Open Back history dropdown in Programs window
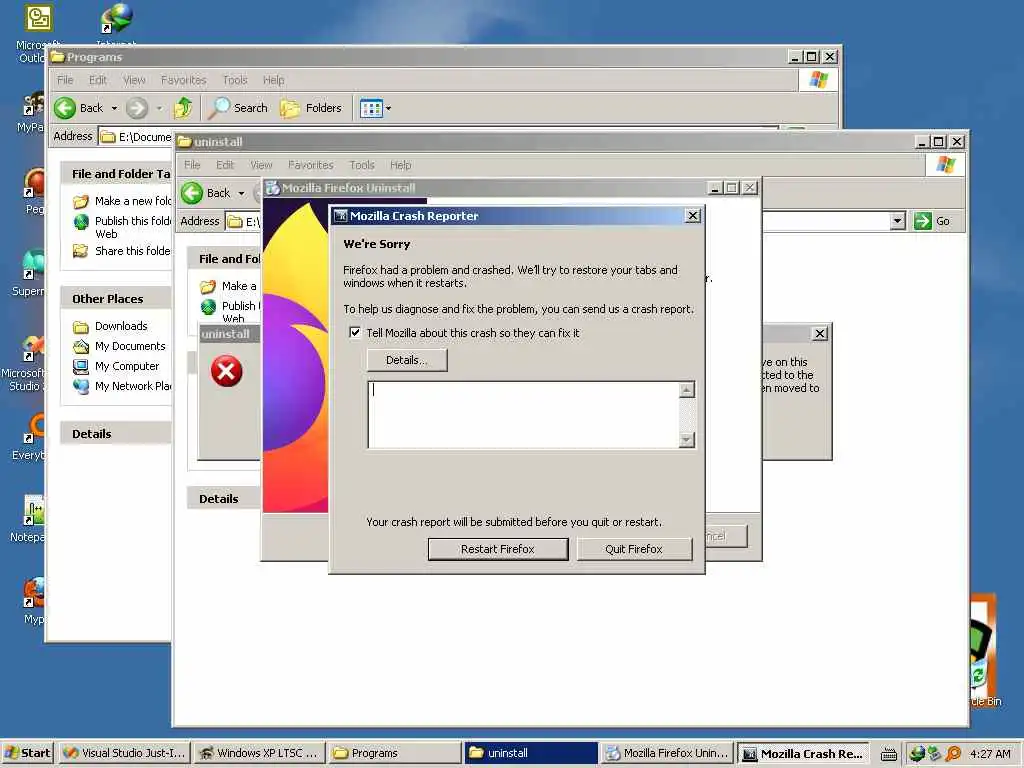The width and height of the screenshot is (1024, 768). (114, 108)
